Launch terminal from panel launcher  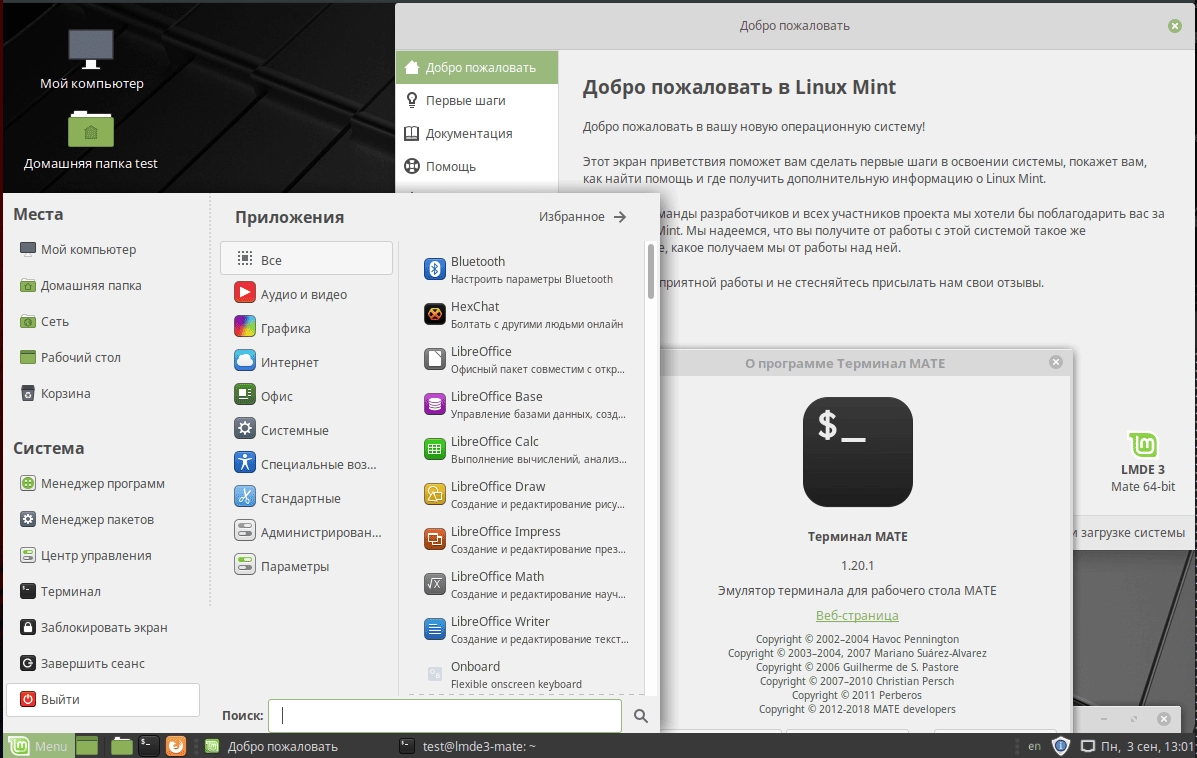pos(148,746)
